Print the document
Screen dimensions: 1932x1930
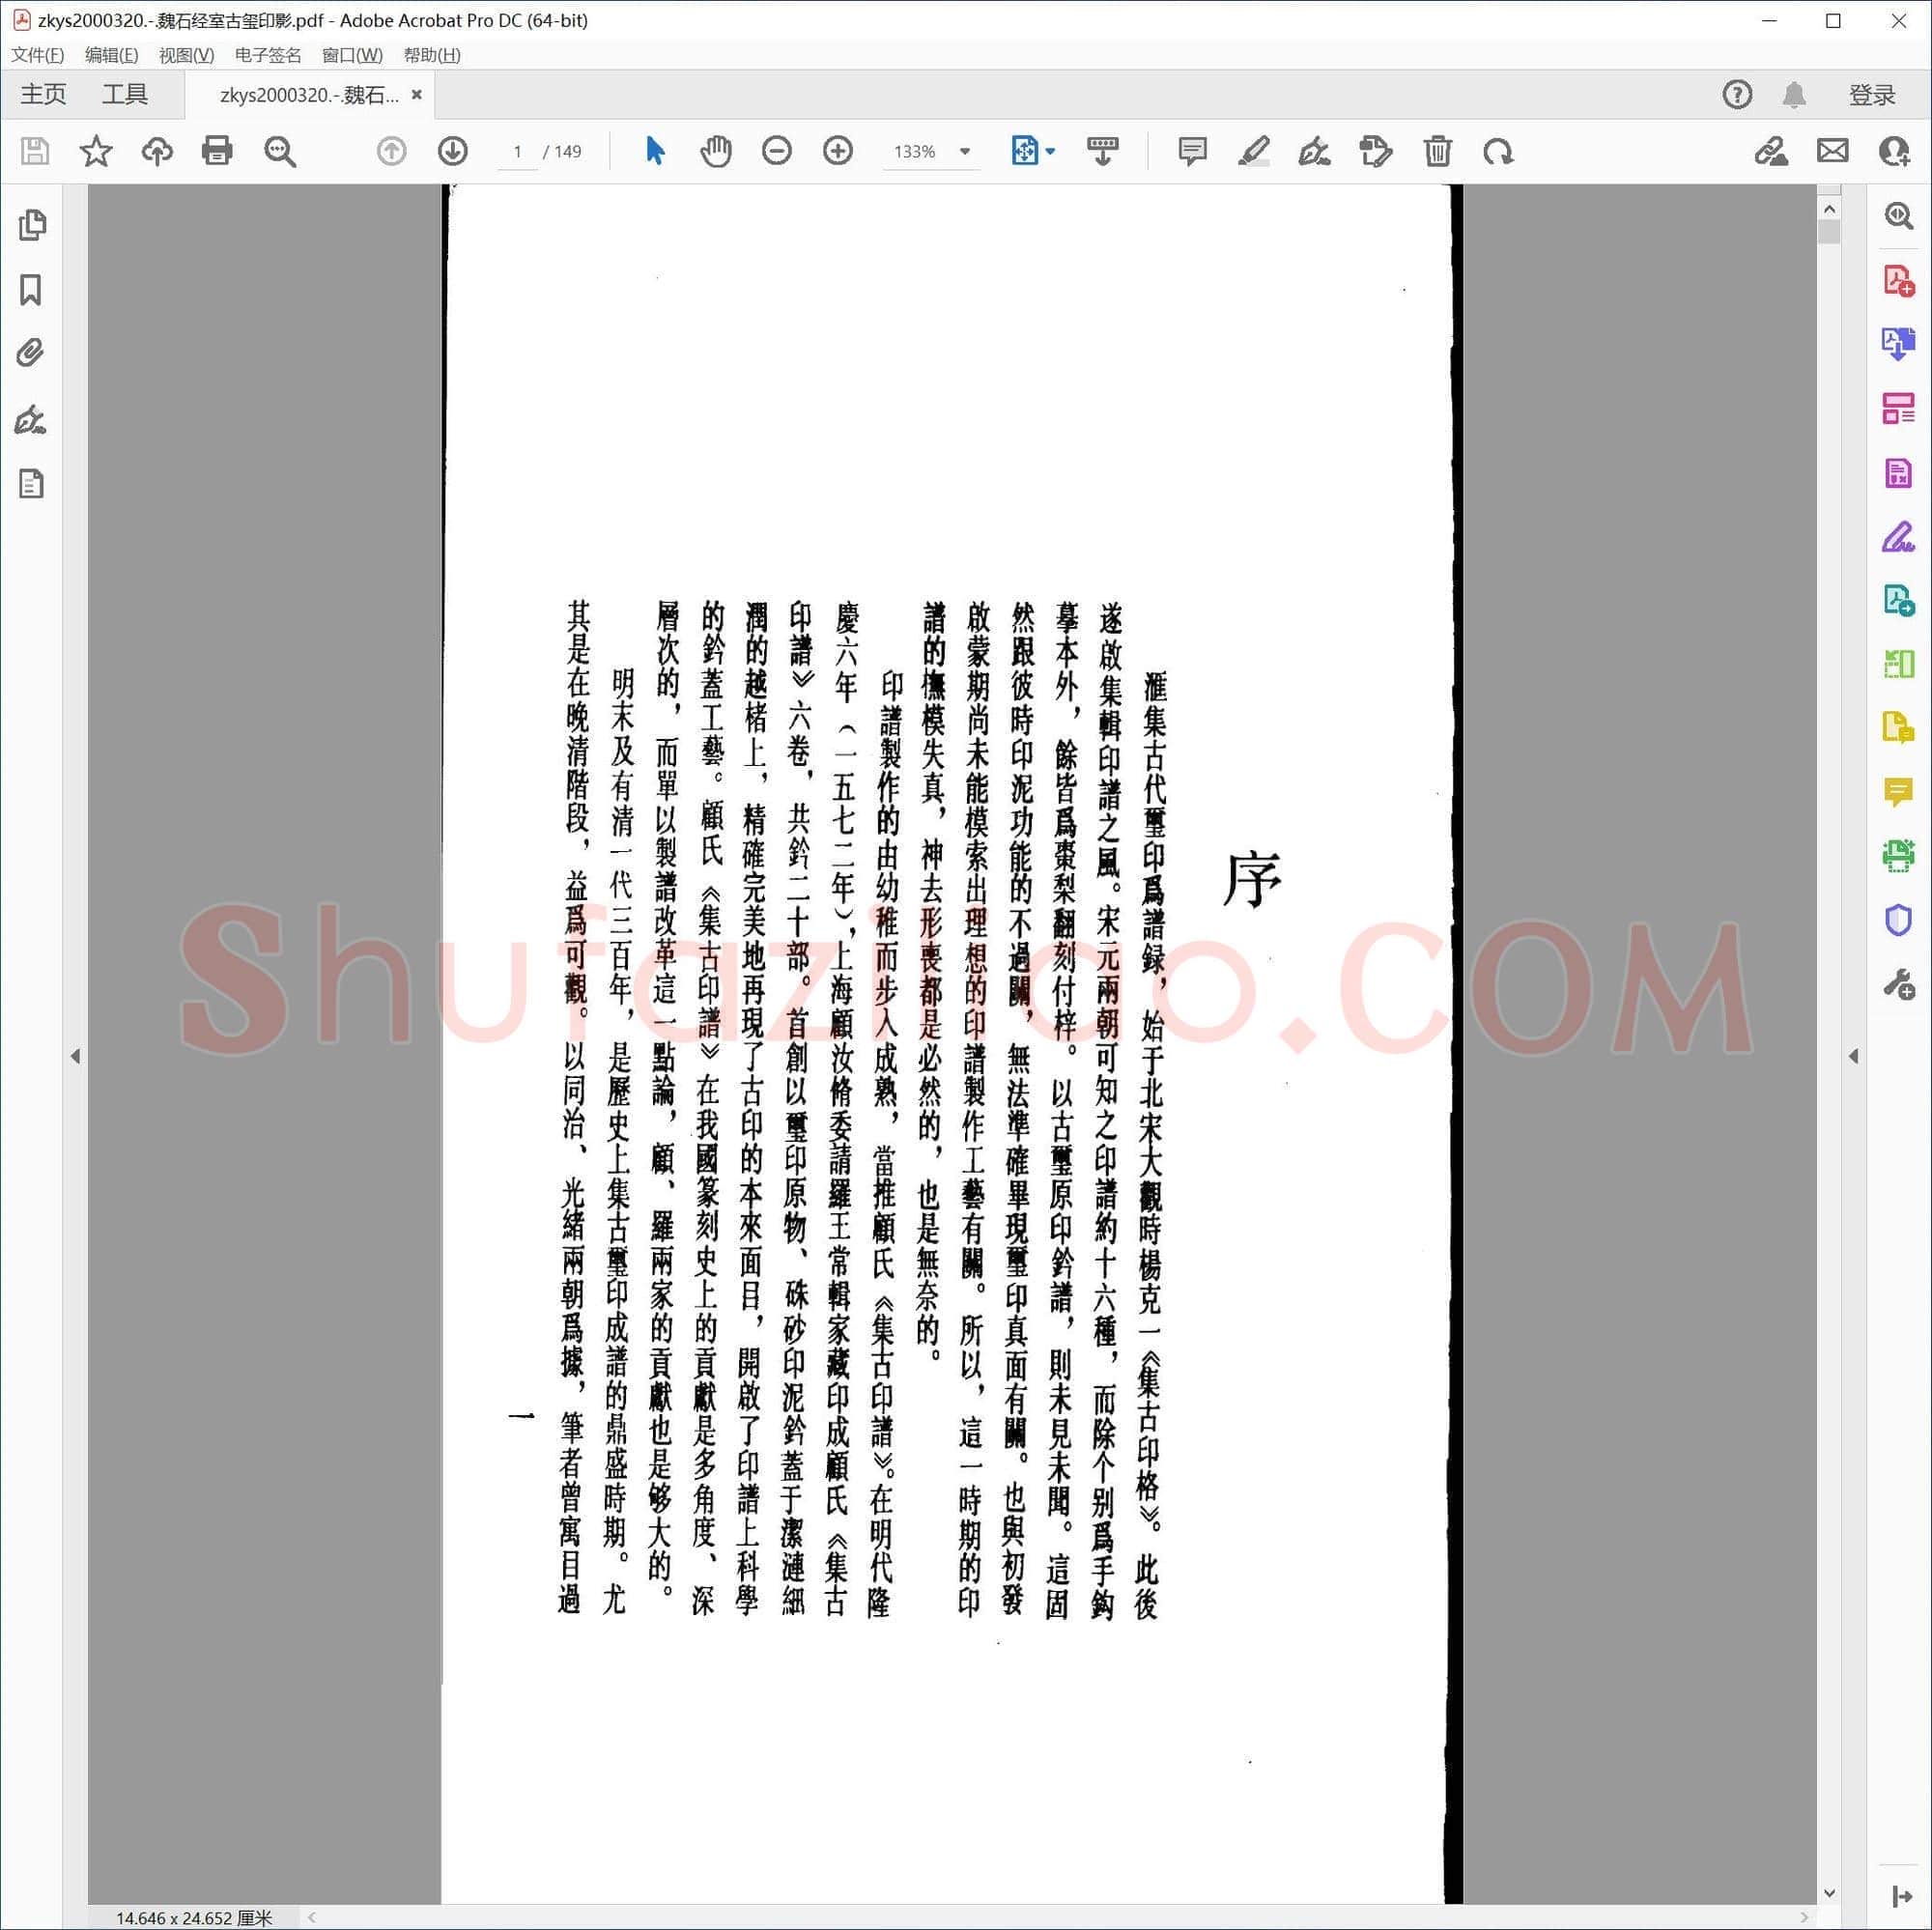point(217,151)
